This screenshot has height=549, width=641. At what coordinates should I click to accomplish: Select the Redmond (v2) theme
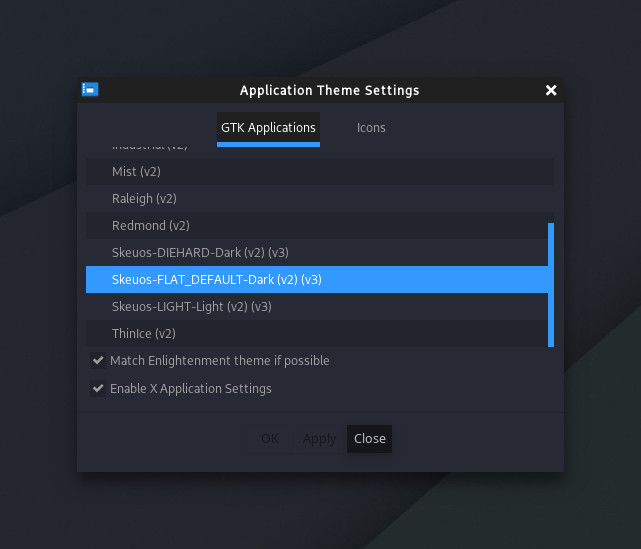150,226
